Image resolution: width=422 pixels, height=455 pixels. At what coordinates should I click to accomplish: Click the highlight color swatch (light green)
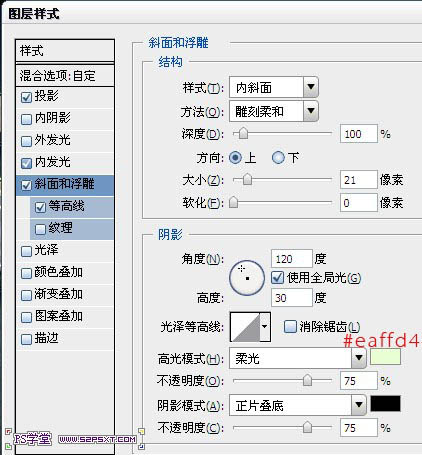[385, 357]
